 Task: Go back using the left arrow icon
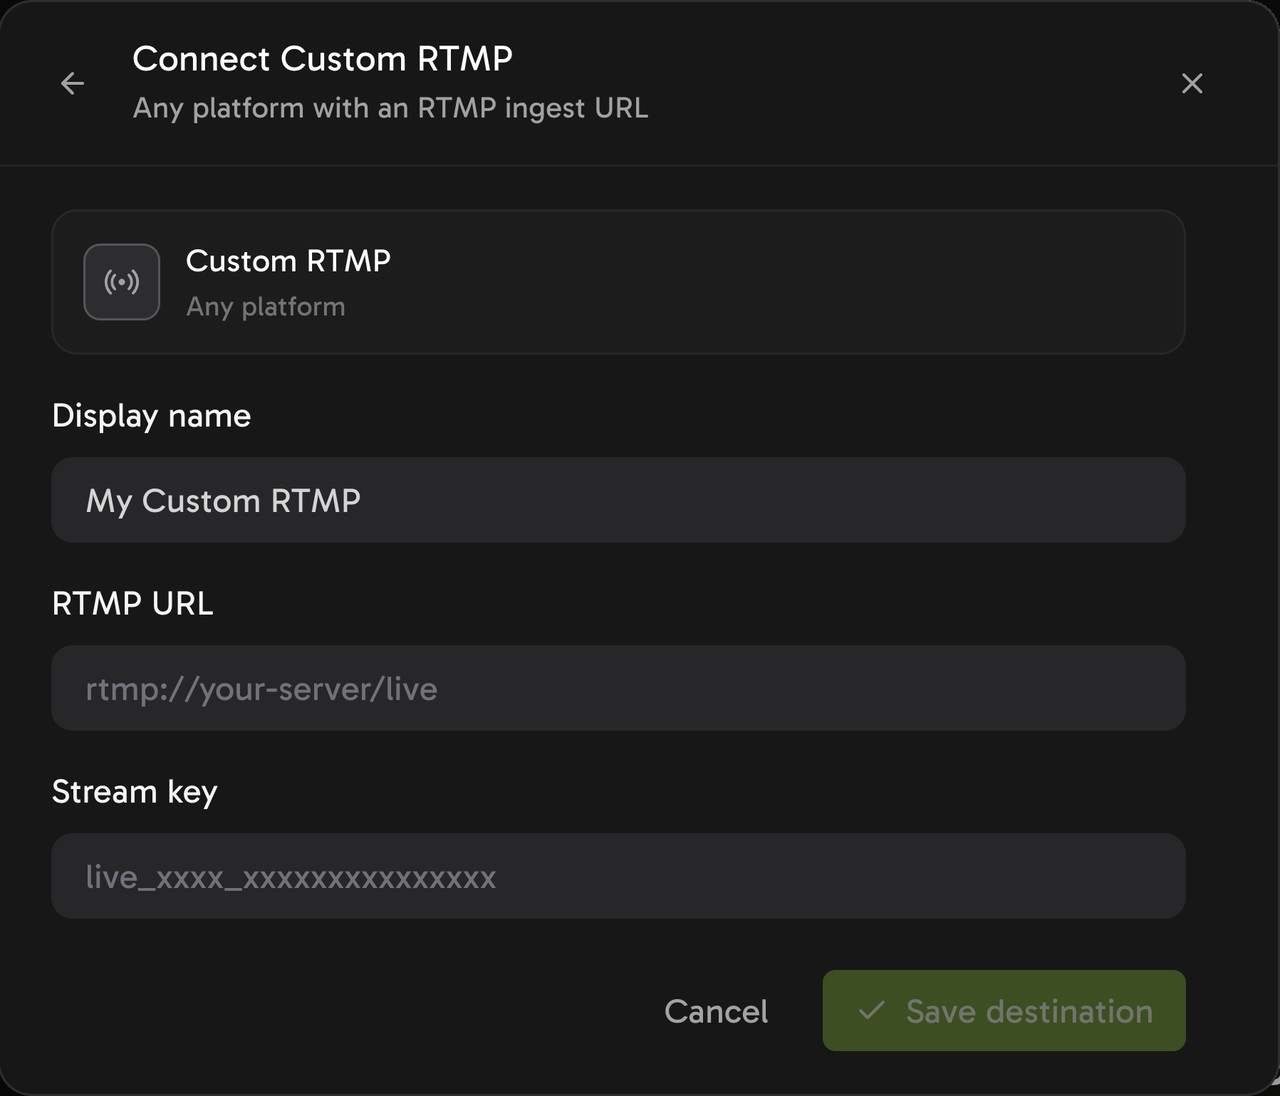(73, 83)
